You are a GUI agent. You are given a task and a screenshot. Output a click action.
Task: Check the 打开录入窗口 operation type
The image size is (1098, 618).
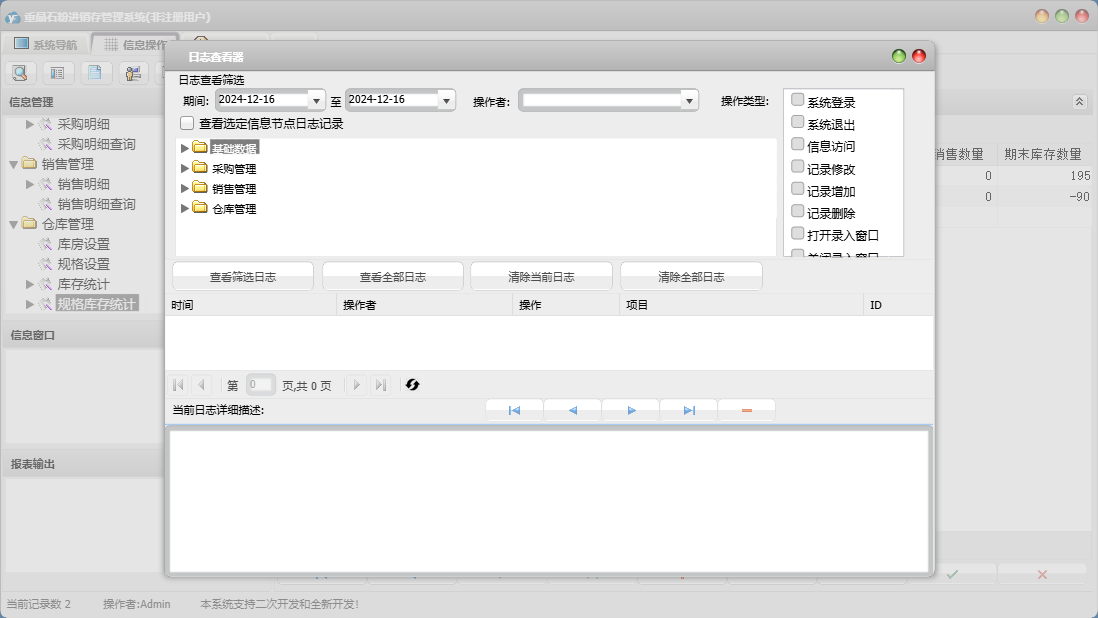click(798, 233)
